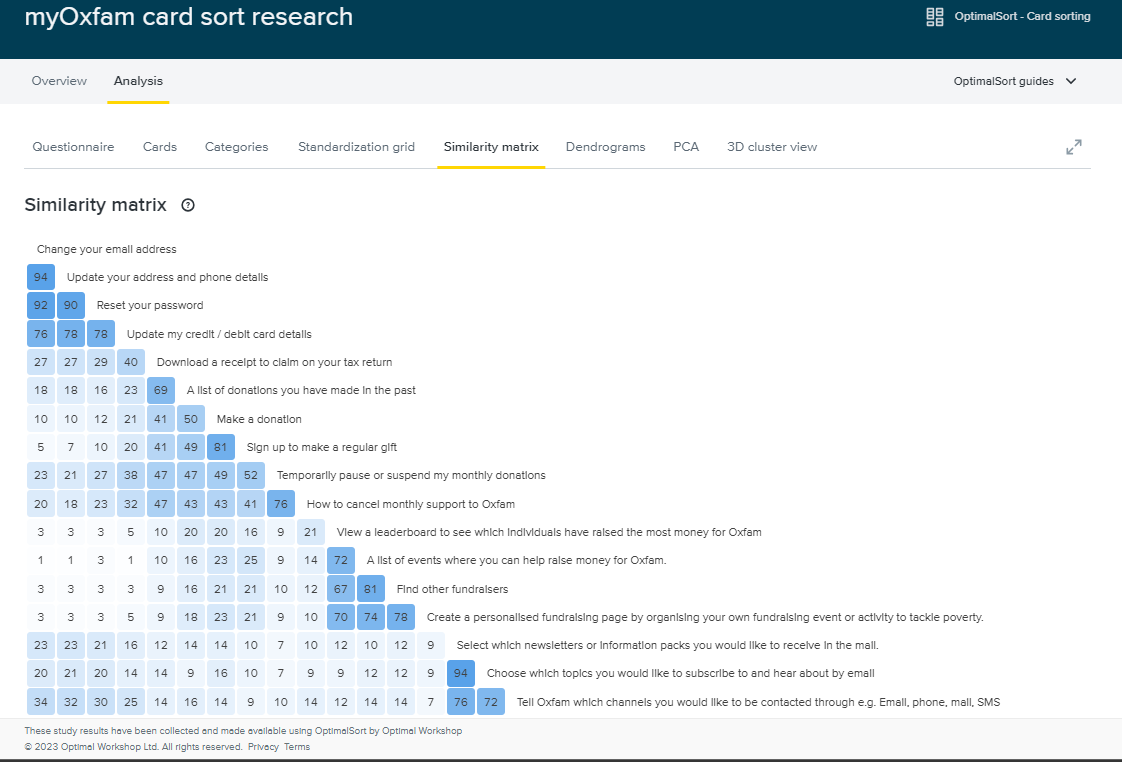Image resolution: width=1122 pixels, height=762 pixels.
Task: Click the 'Similarity matrix' section heading
Action: click(x=96, y=205)
